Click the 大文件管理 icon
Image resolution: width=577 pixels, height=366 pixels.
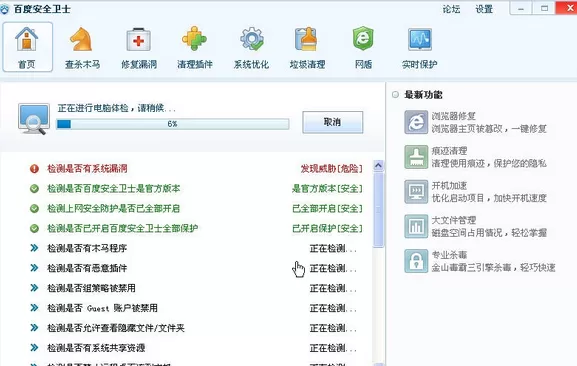tap(416, 226)
